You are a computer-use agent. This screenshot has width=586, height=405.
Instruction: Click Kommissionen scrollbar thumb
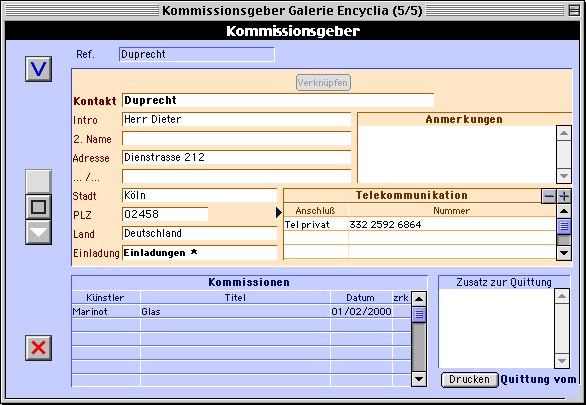pyautogui.click(x=419, y=314)
